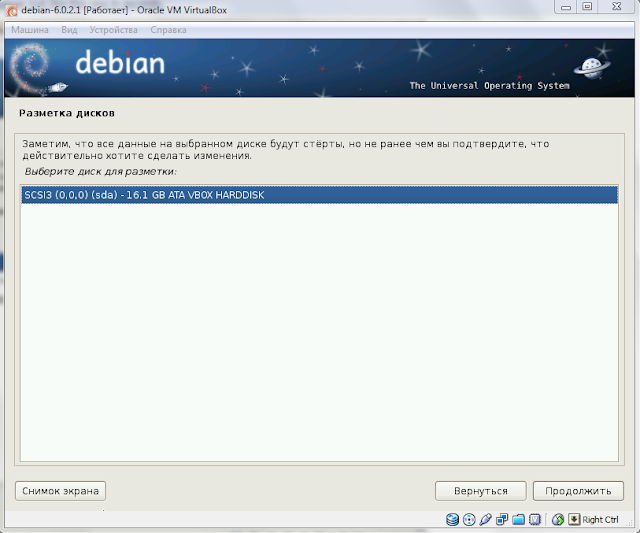Open the Устройства menu

tap(113, 30)
